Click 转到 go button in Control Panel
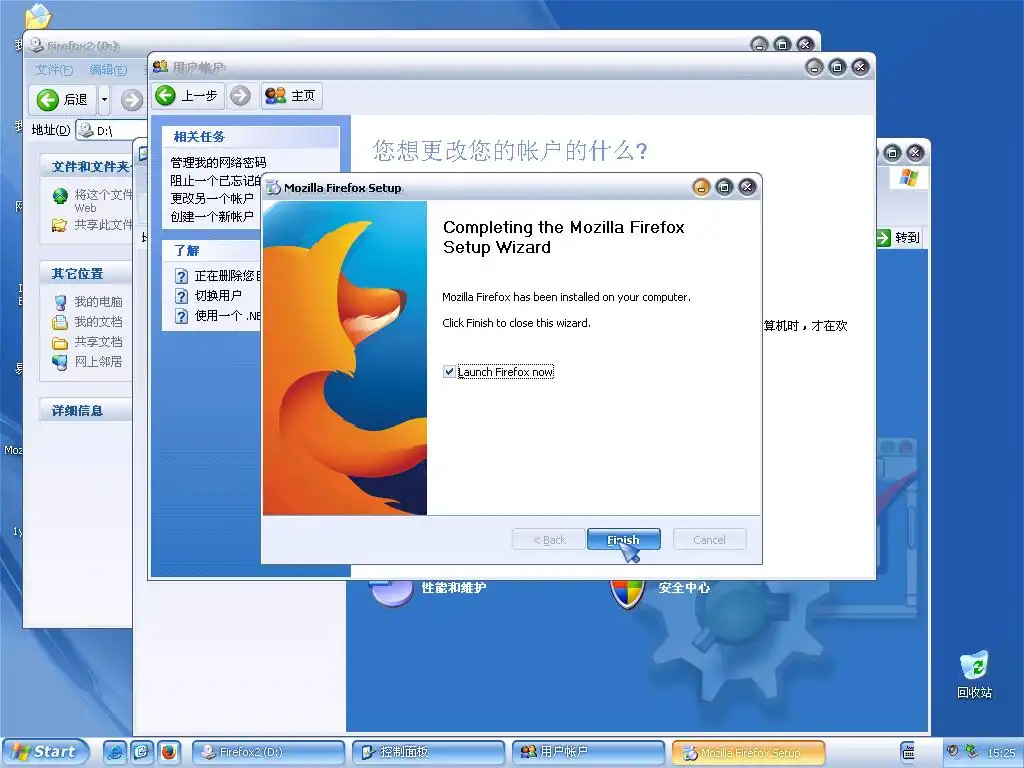The width and height of the screenshot is (1024, 768). 899,238
